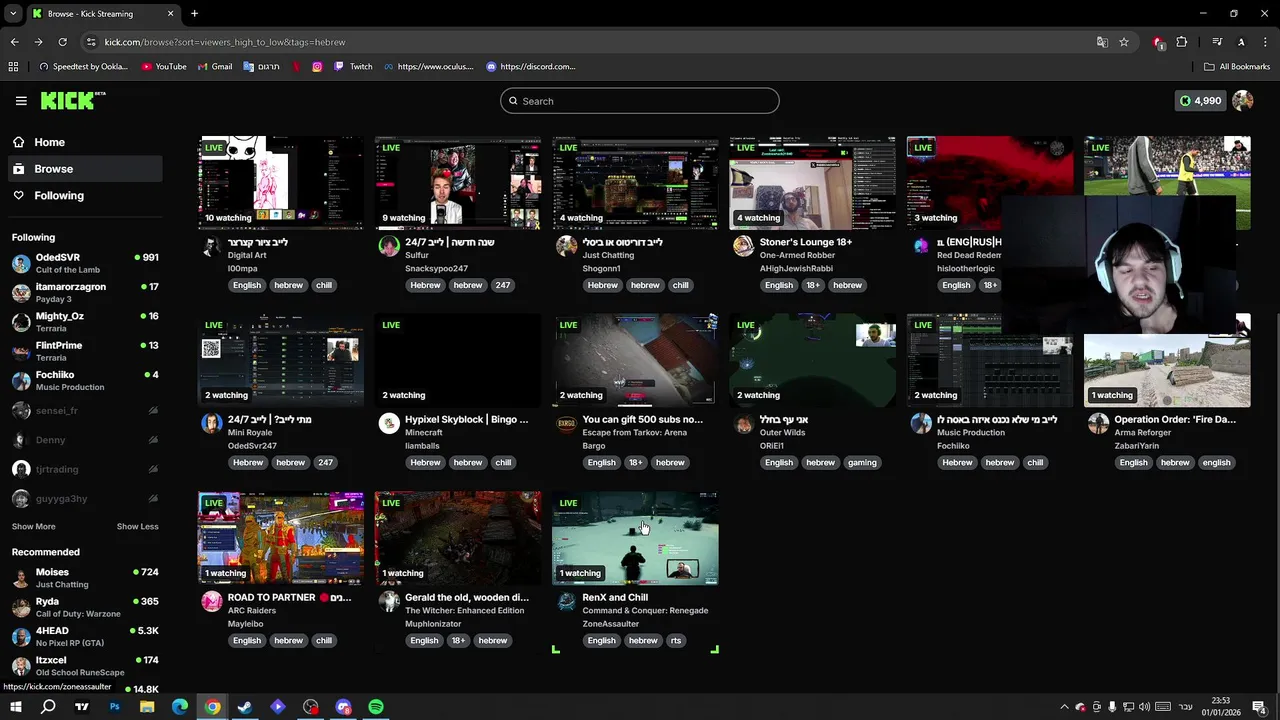Click the translate page icon
Screen dimensions: 1280x720
point(1102,42)
